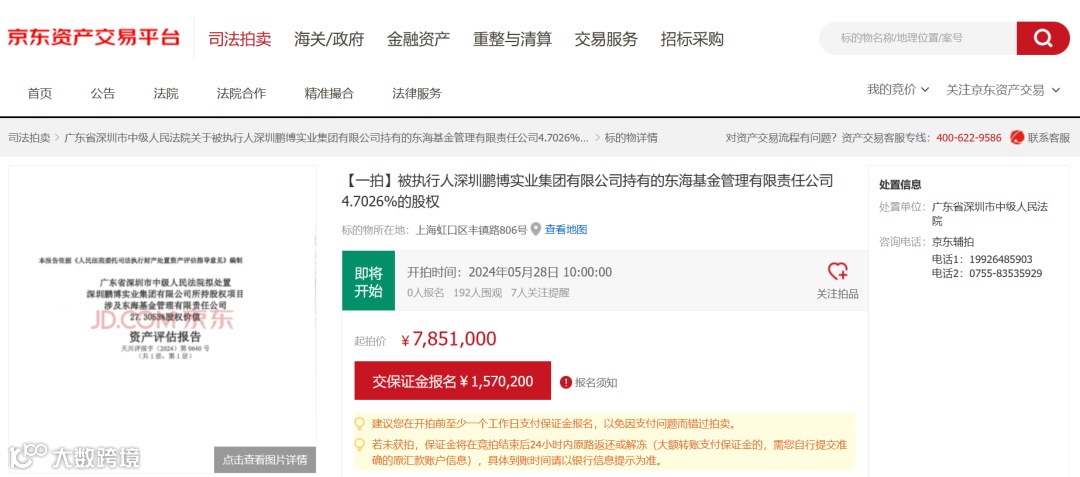Viewport: 1080px width, 477px height.
Task: Open the 司法拍卖 tab
Action: (240, 39)
